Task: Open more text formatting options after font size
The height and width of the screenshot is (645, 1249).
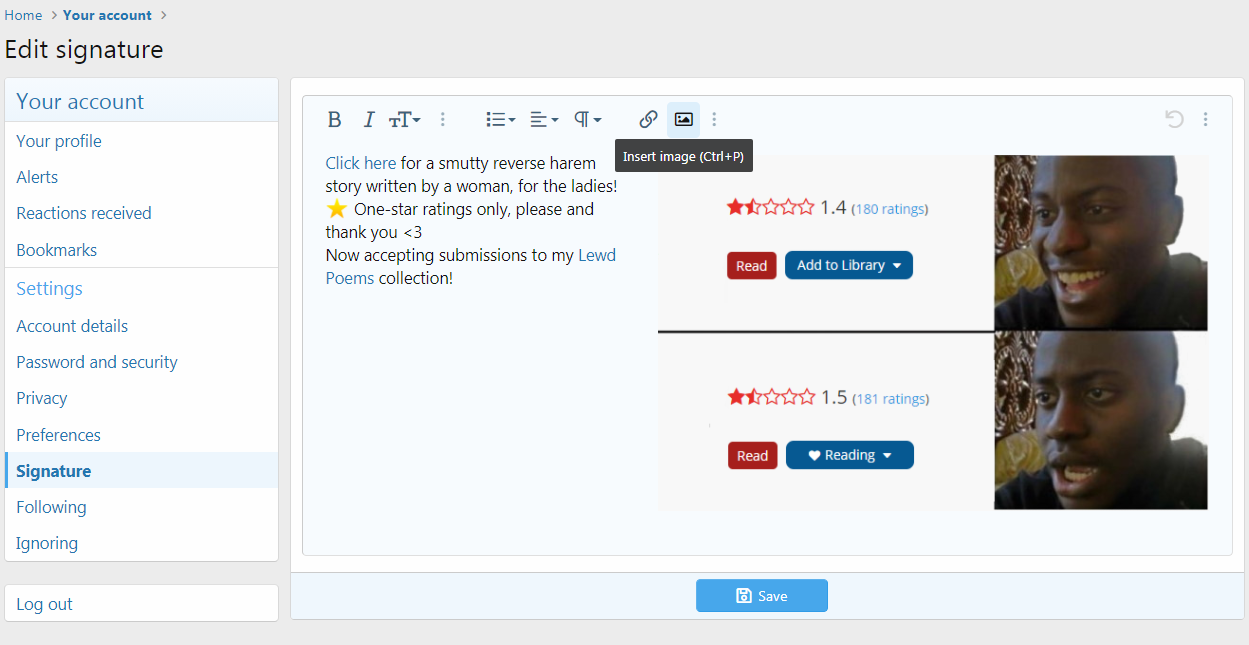Action: tap(443, 120)
